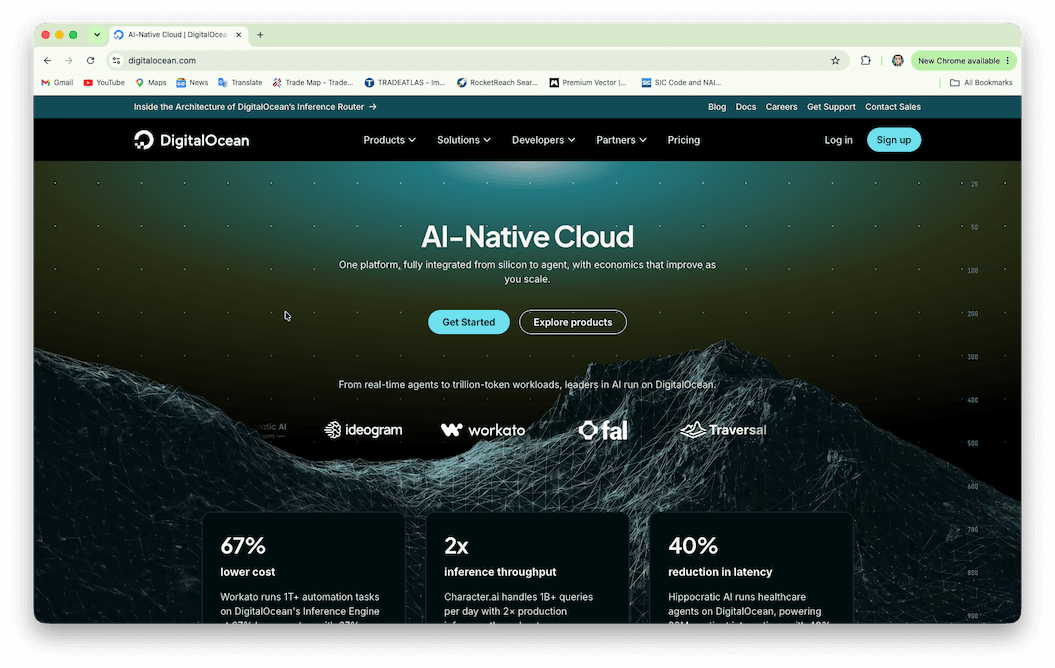Open the Chrome profile avatar
Image resolution: width=1055 pixels, height=668 pixels.
898,61
